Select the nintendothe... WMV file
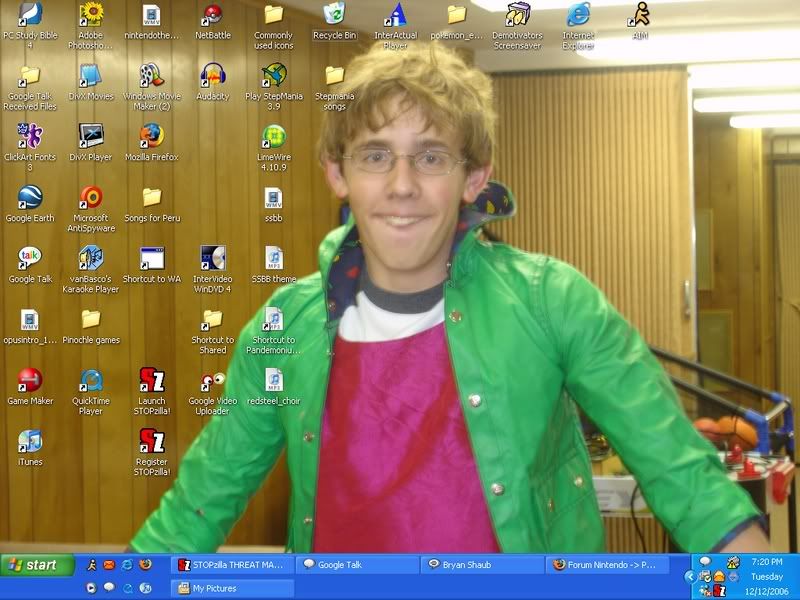The height and width of the screenshot is (600, 800). tap(152, 21)
